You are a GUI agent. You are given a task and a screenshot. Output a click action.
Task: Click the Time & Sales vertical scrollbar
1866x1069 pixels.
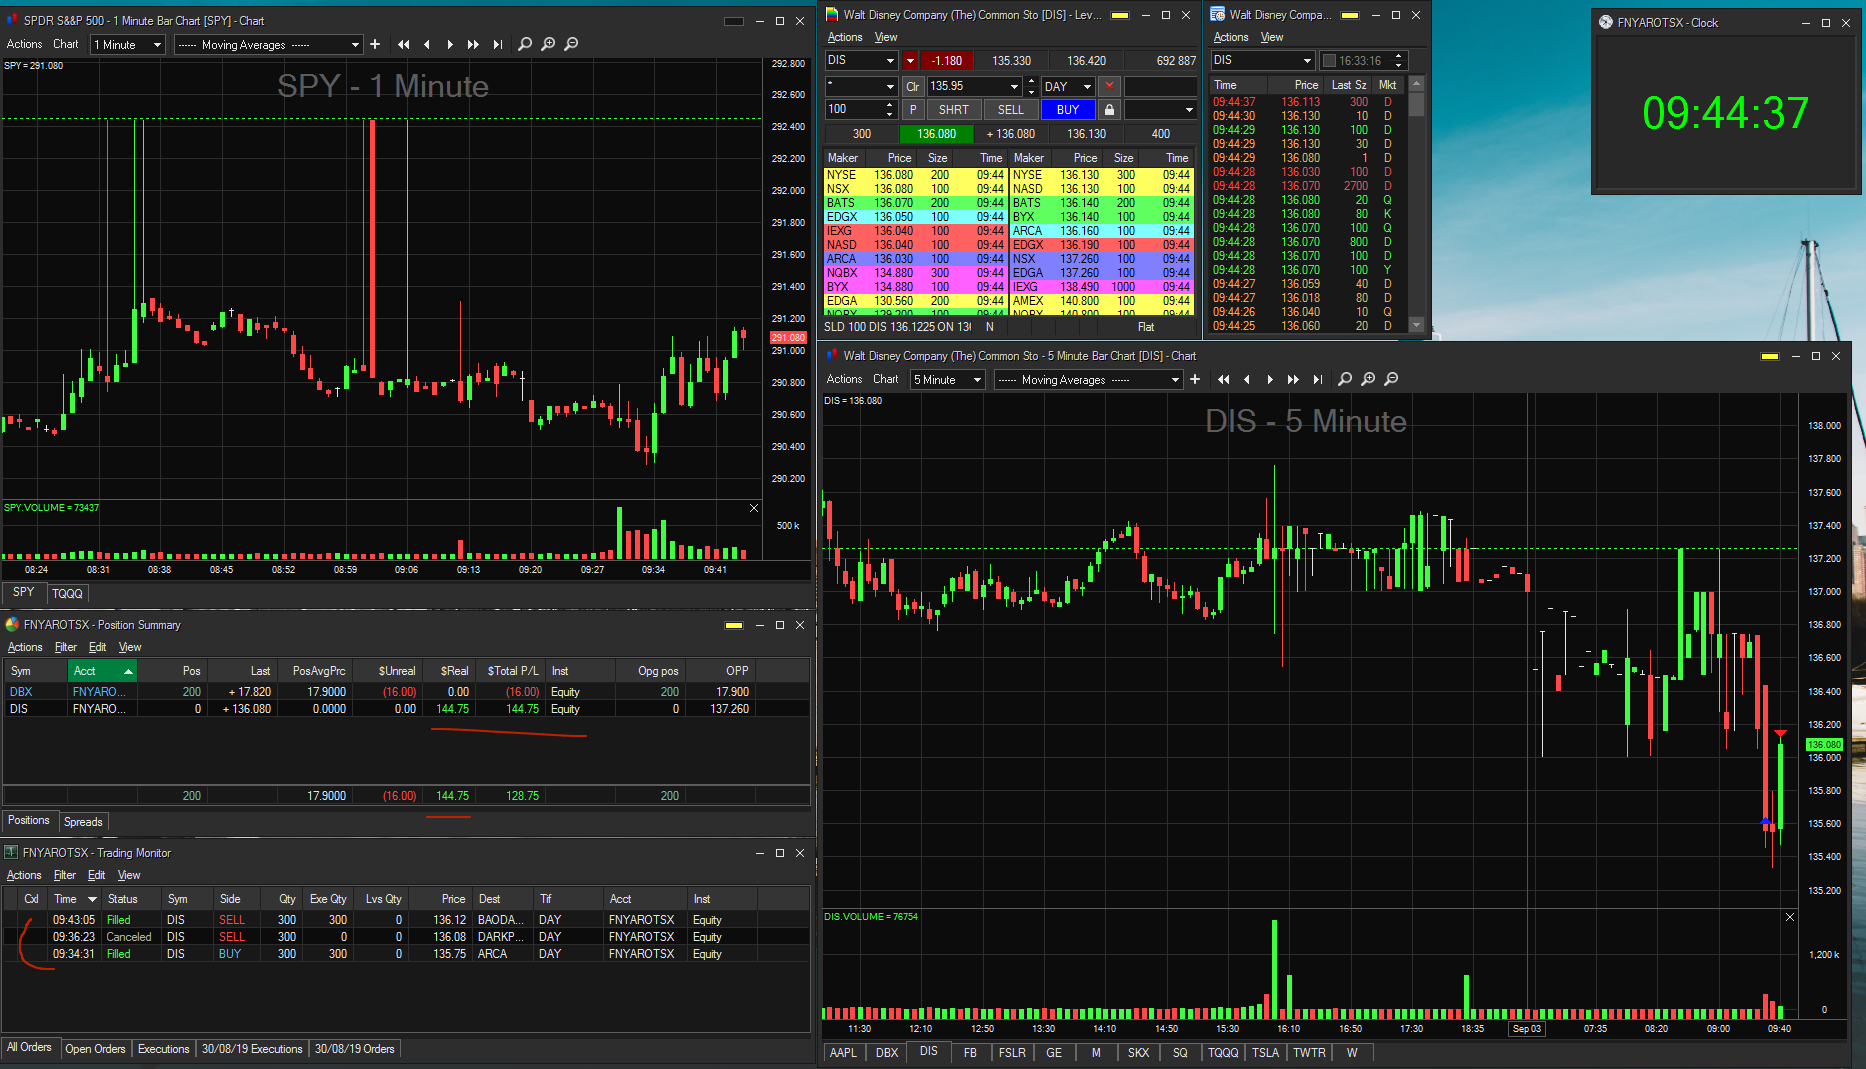[1416, 200]
